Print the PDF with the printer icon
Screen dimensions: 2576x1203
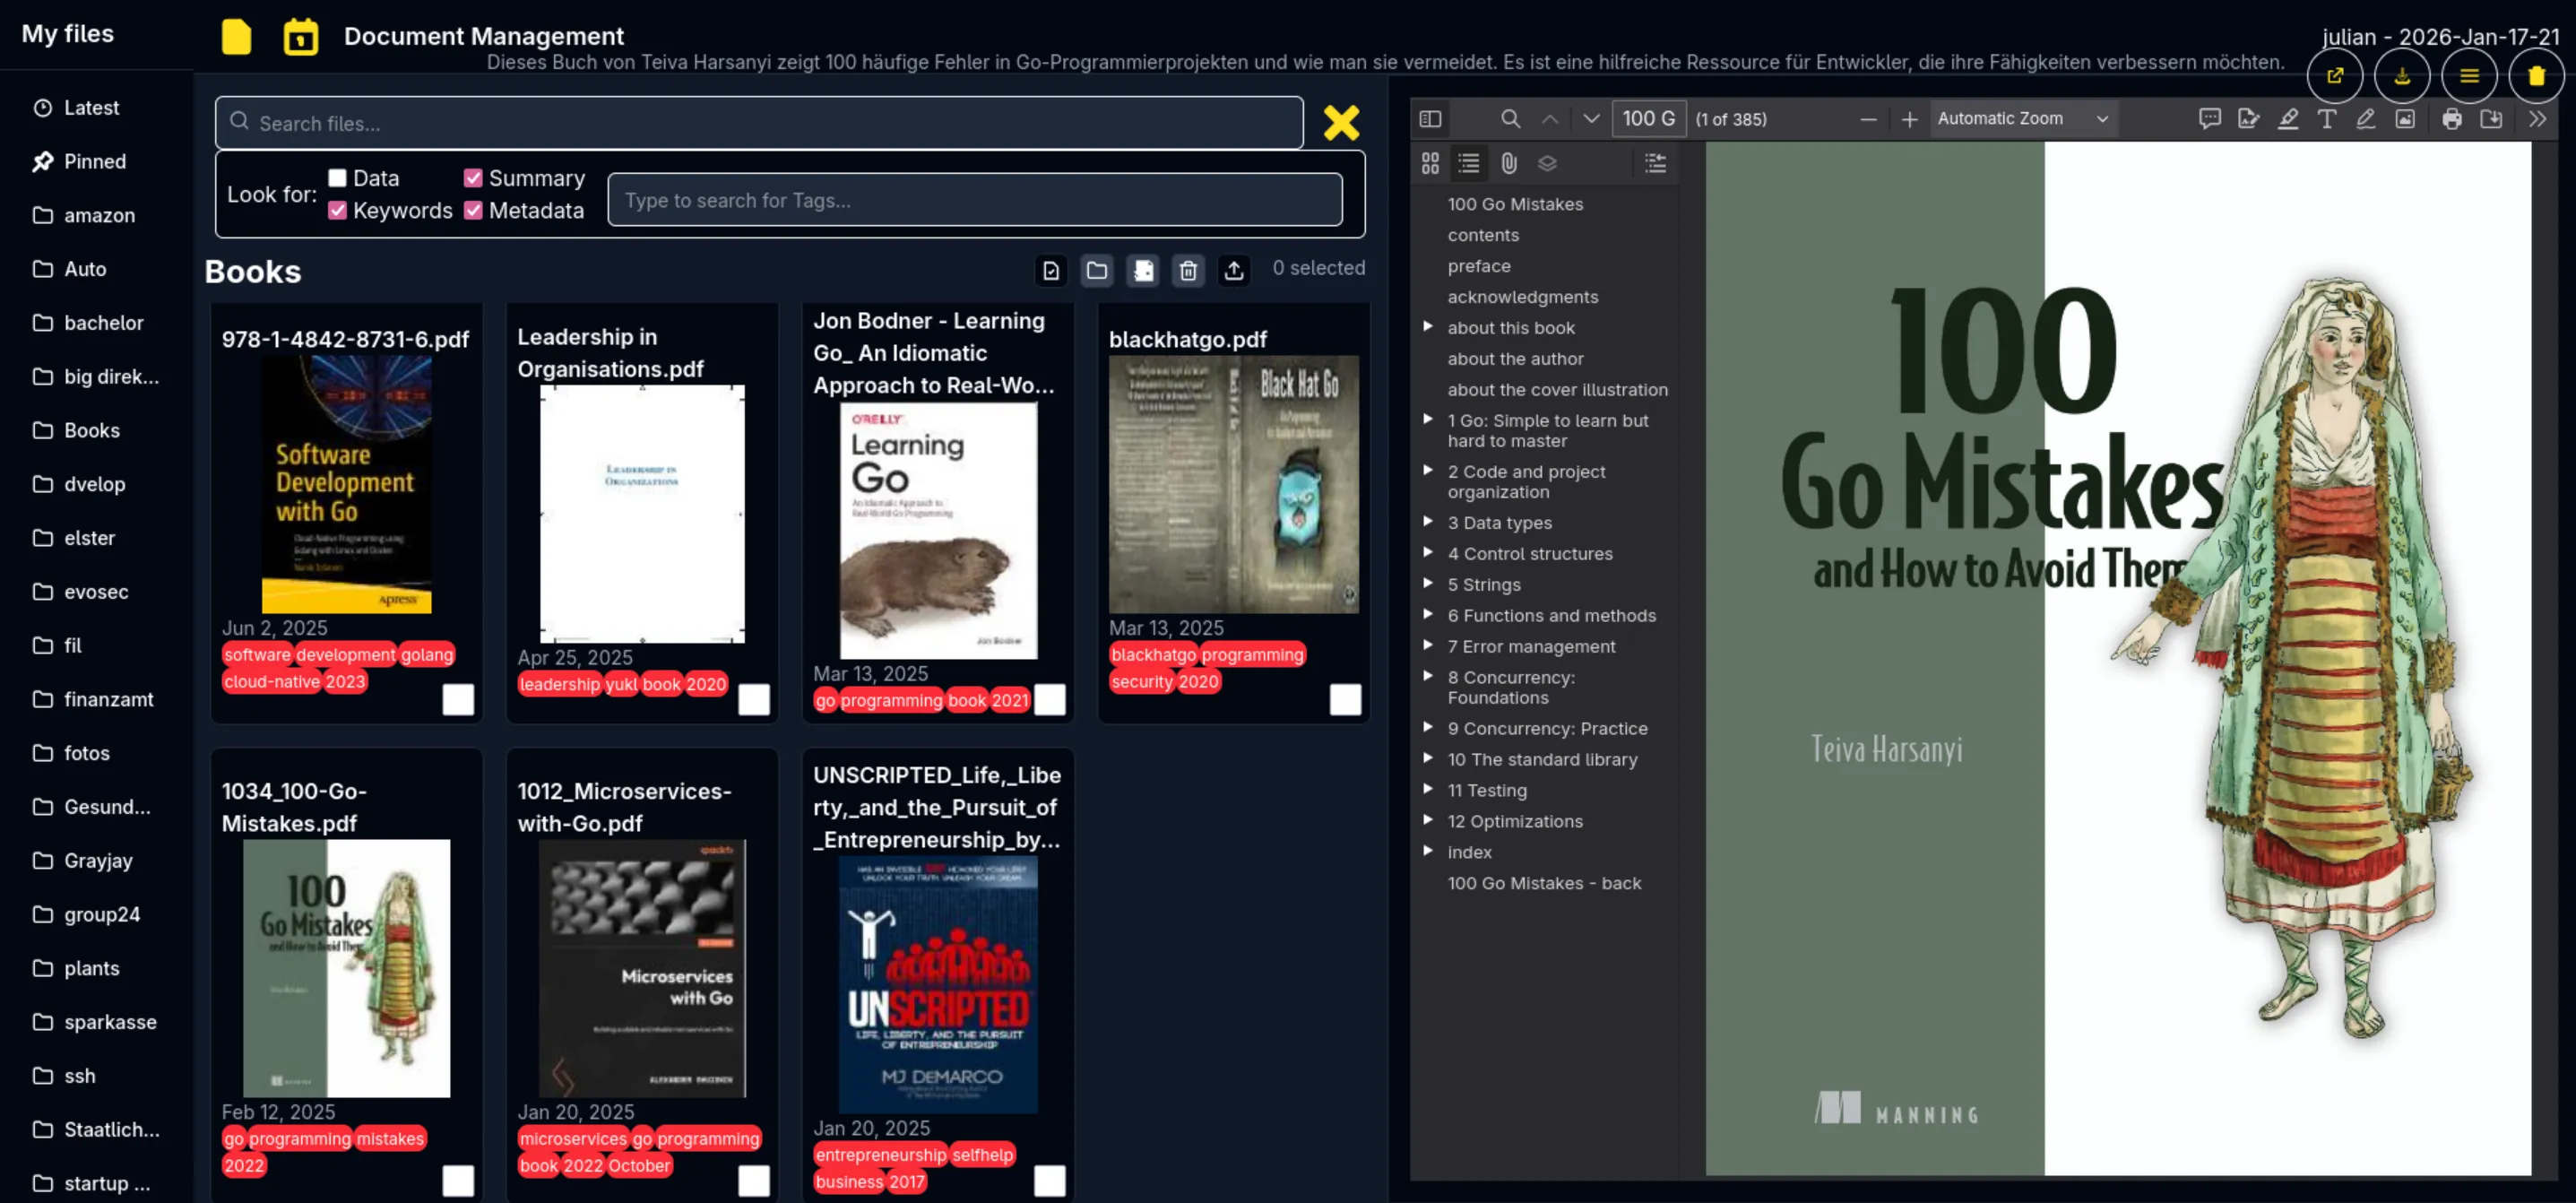(2451, 119)
